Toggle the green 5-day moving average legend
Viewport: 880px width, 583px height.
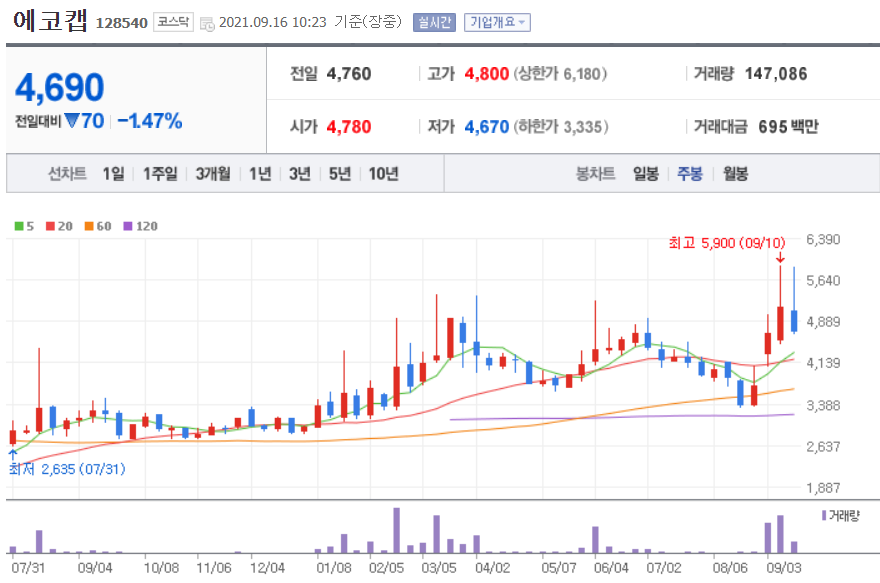point(18,226)
